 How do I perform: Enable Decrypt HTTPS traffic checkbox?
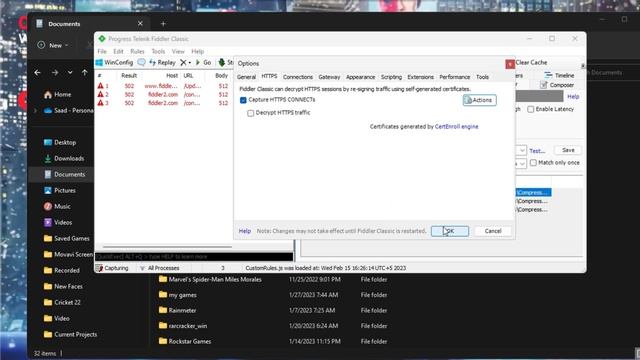[251, 113]
